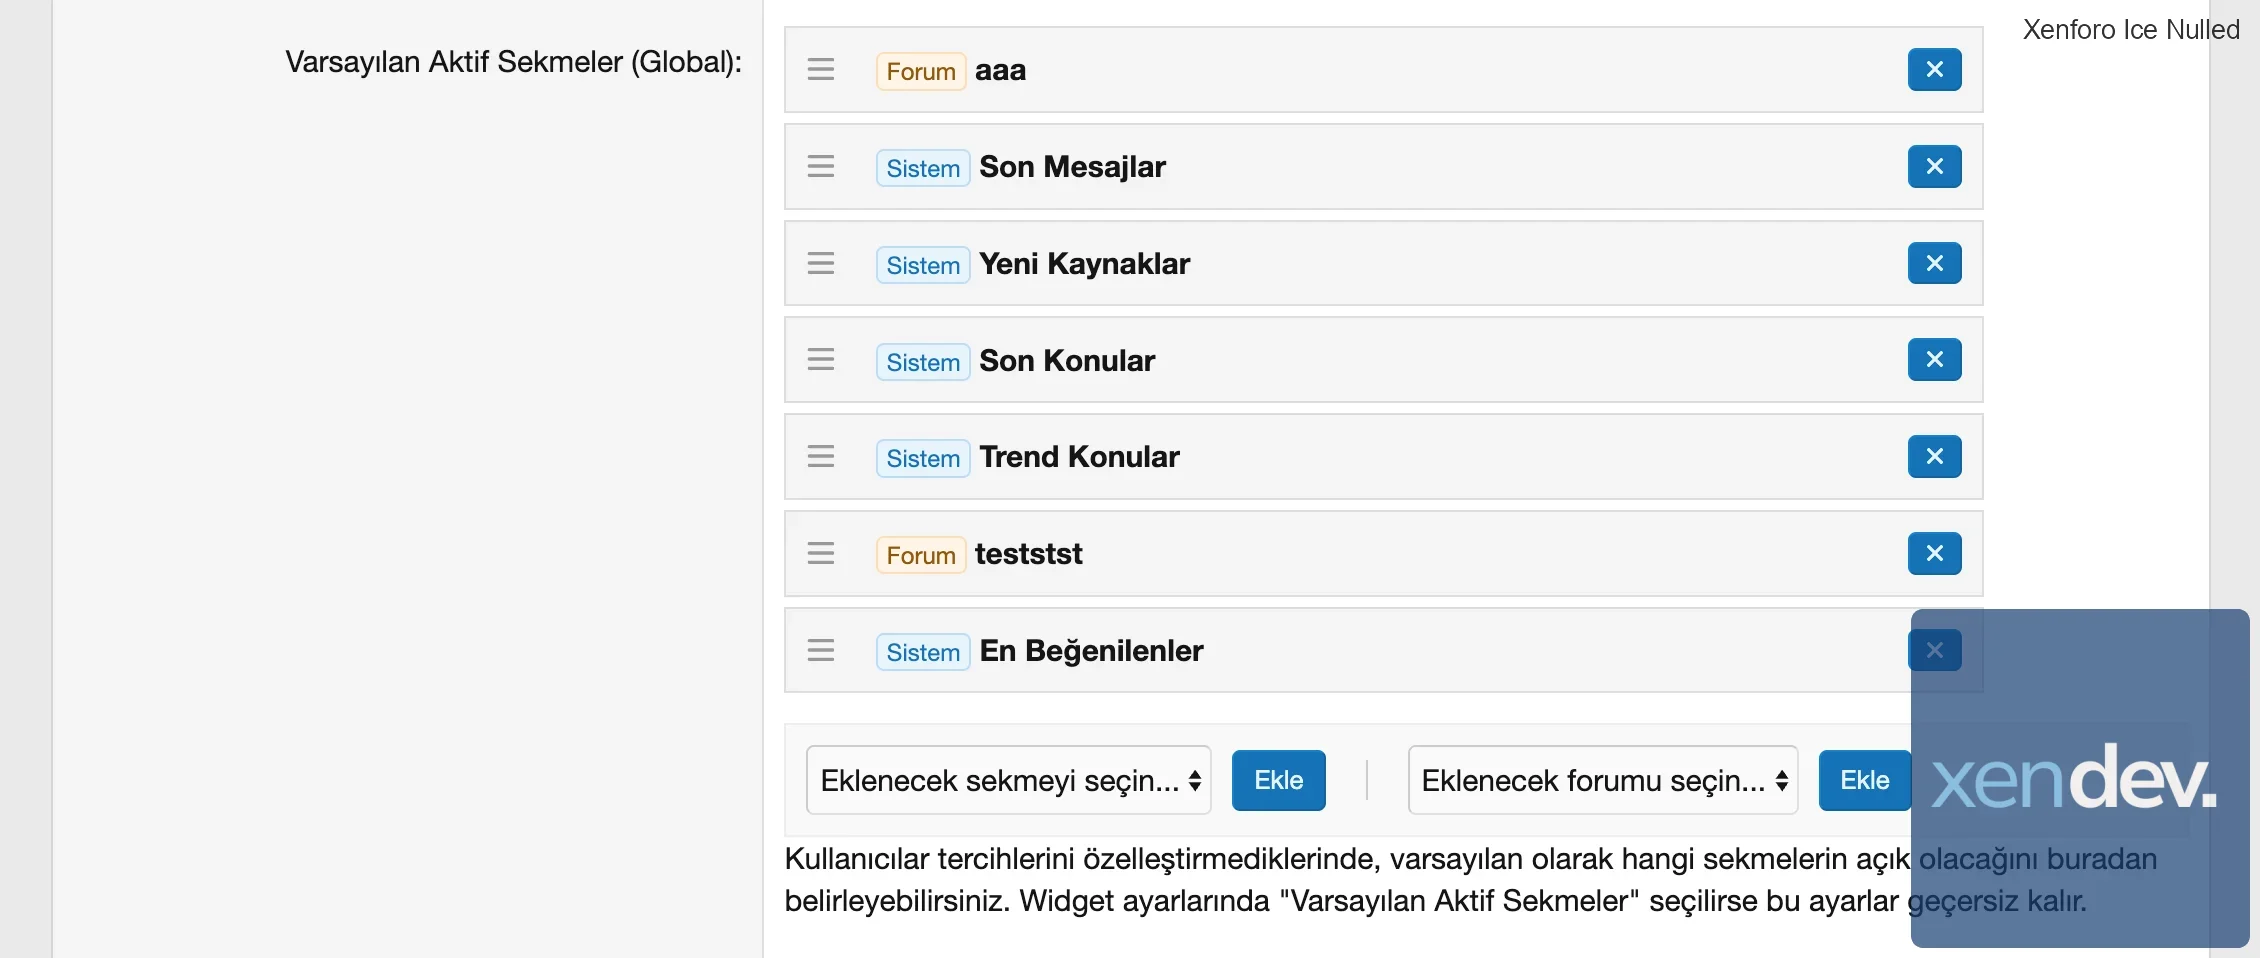This screenshot has height=958, width=2260.
Task: Remove the 'Son Mesajlar' tab
Action: (x=1934, y=166)
